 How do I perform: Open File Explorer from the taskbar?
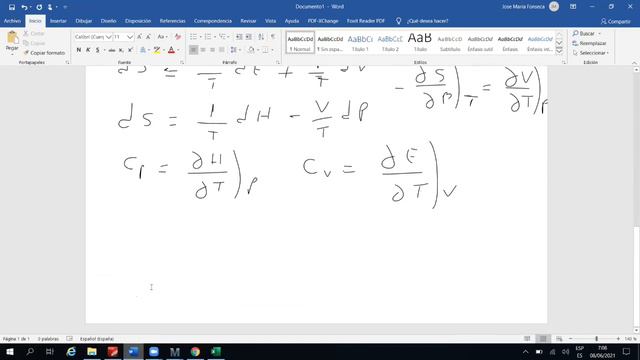[x=92, y=351]
